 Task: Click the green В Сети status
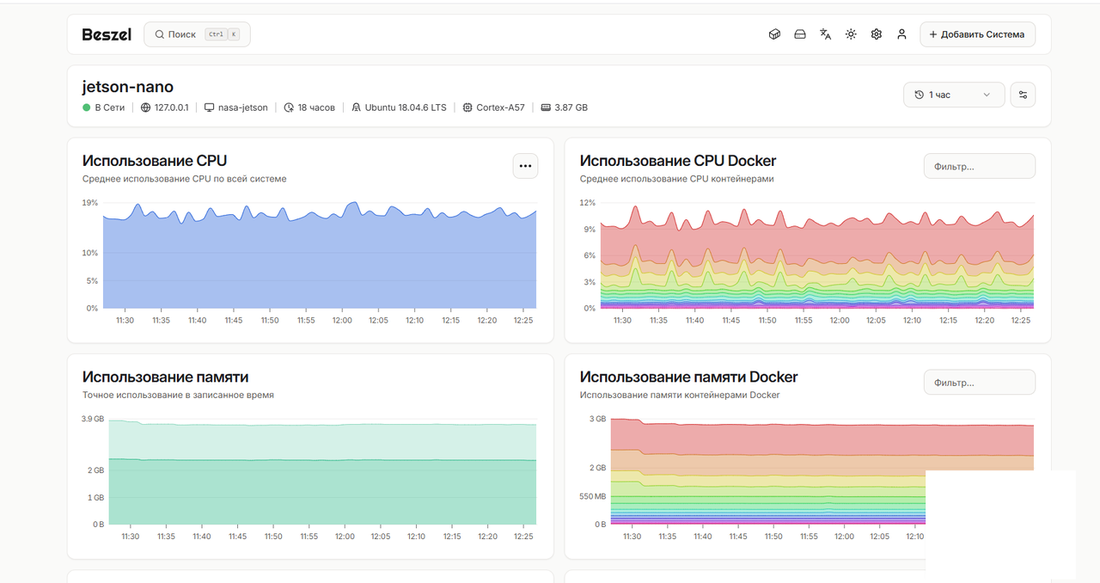pos(103,107)
